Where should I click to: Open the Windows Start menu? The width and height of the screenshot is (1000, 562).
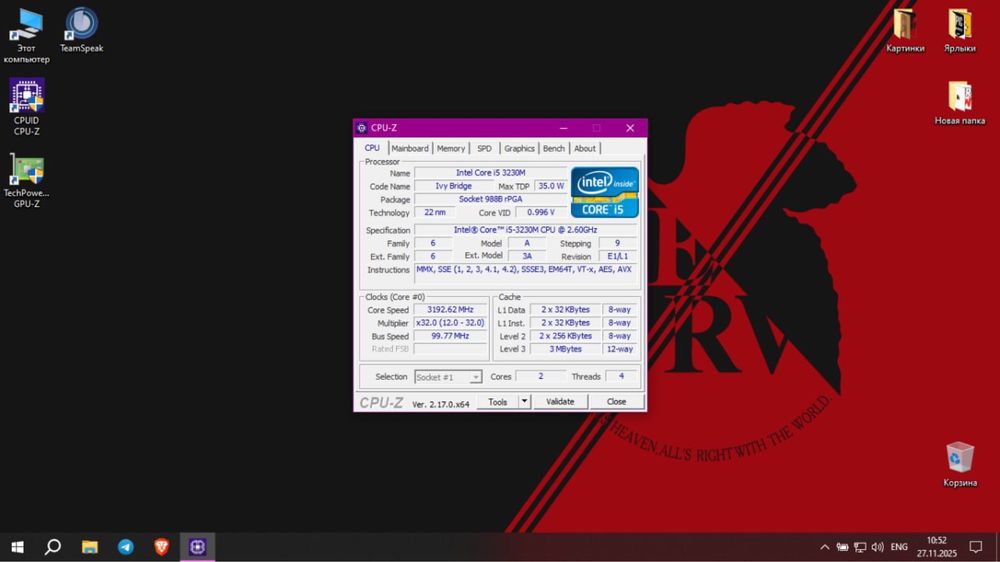click(x=17, y=547)
